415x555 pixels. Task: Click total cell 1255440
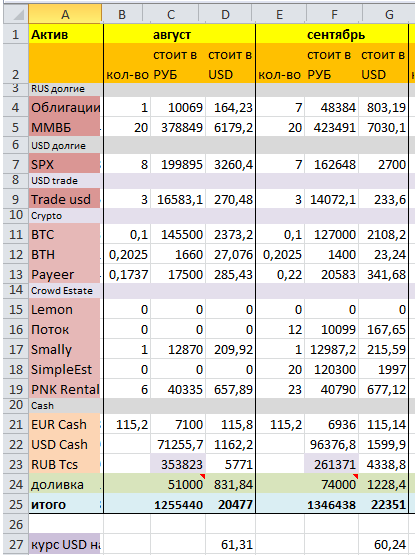point(178,504)
